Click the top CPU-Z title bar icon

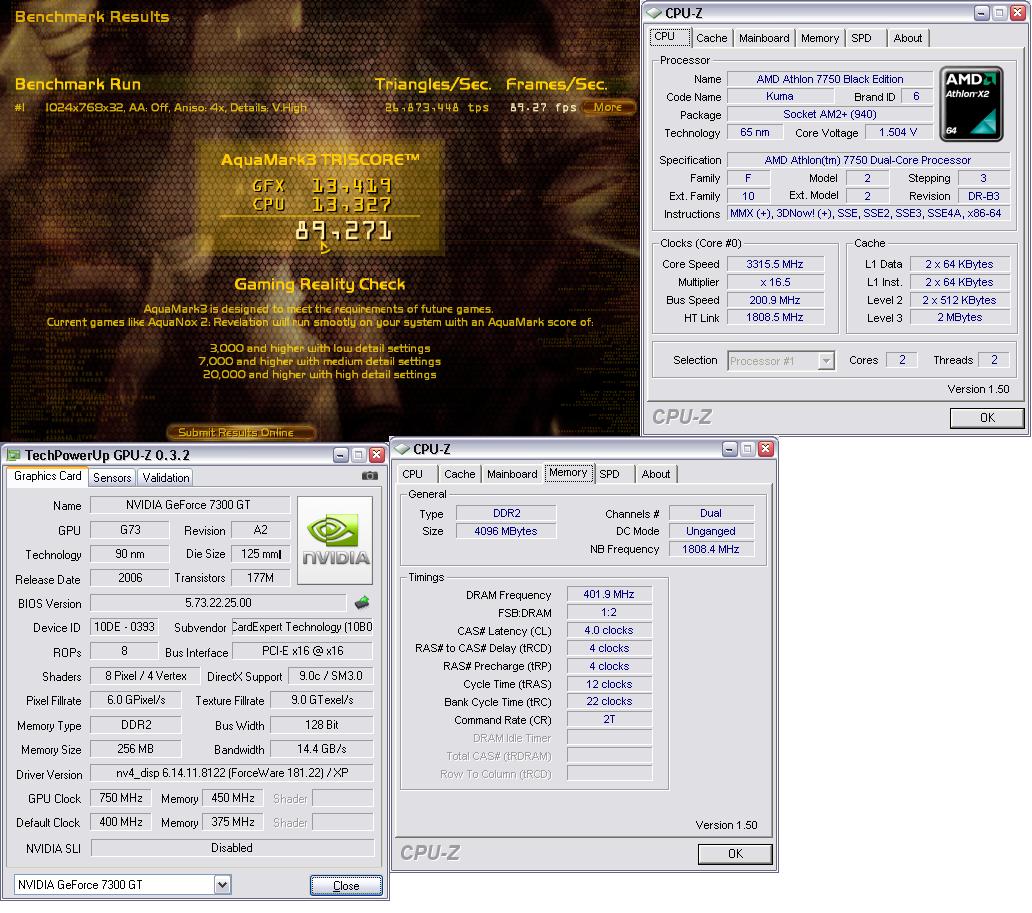pos(654,13)
